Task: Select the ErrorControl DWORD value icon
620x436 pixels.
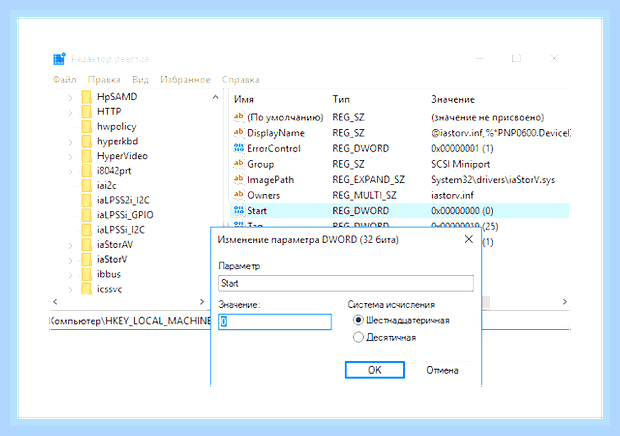Action: coord(239,148)
